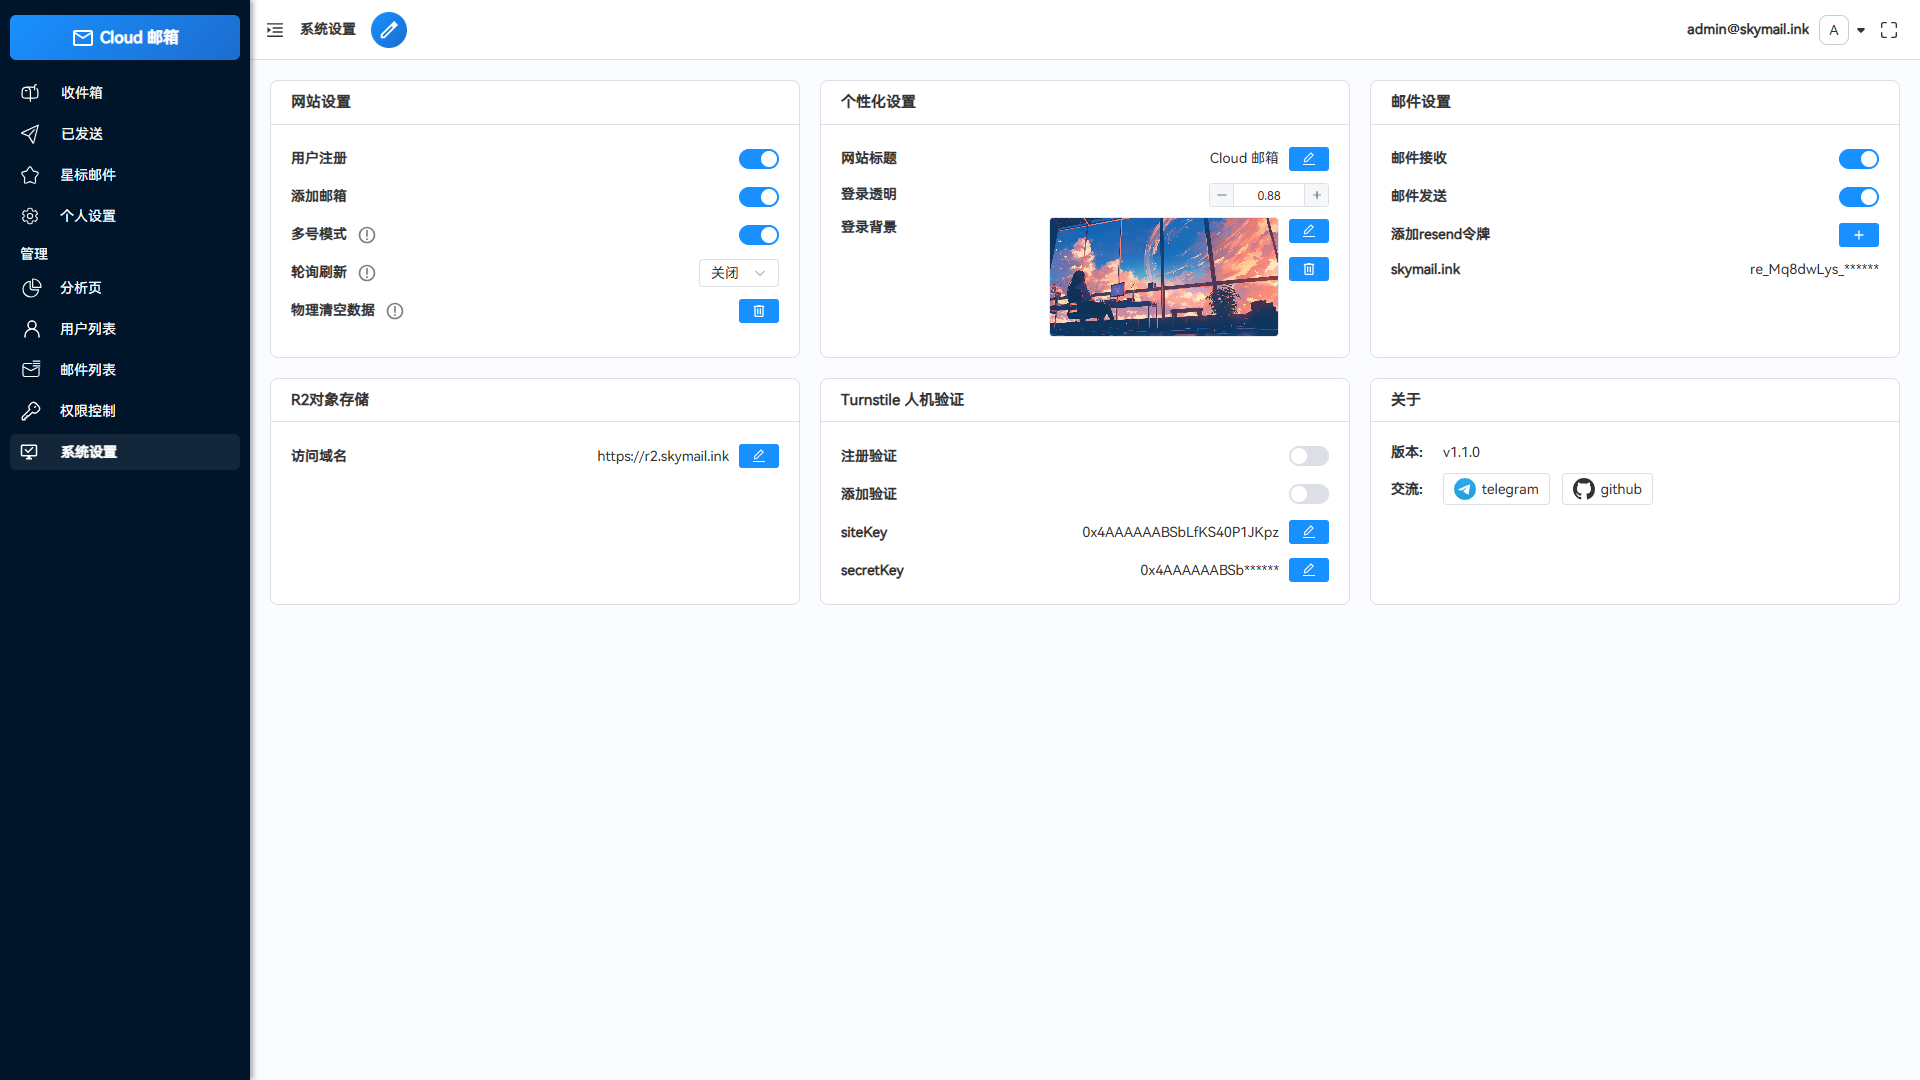Go to 已发送 sent mail
The height and width of the screenshot is (1080, 1920).
(x=125, y=133)
